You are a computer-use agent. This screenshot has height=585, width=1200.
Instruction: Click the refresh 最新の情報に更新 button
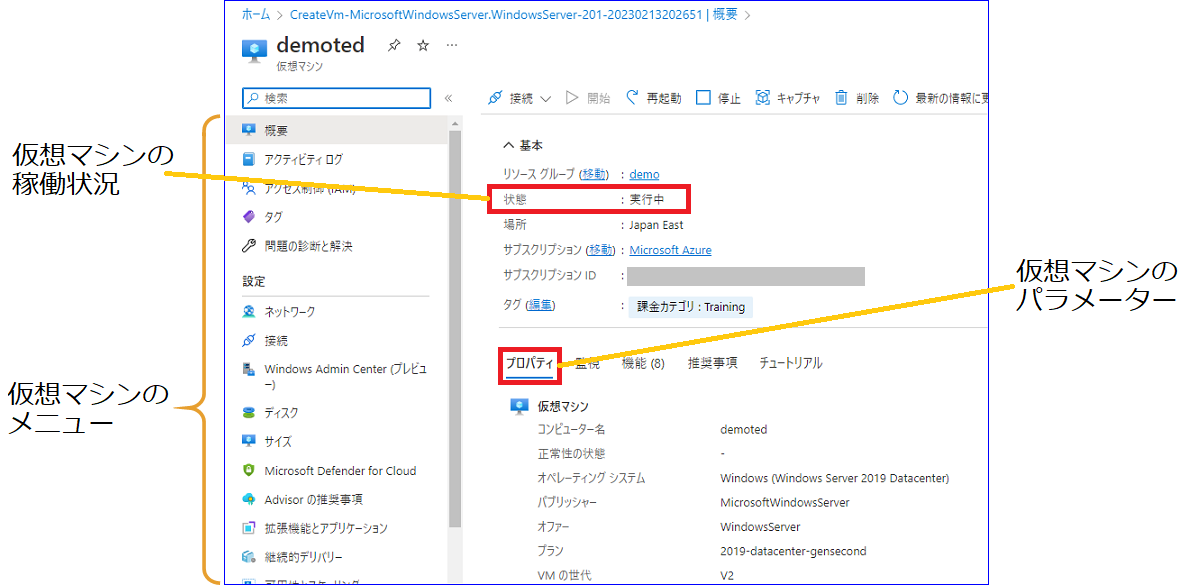pos(940,98)
